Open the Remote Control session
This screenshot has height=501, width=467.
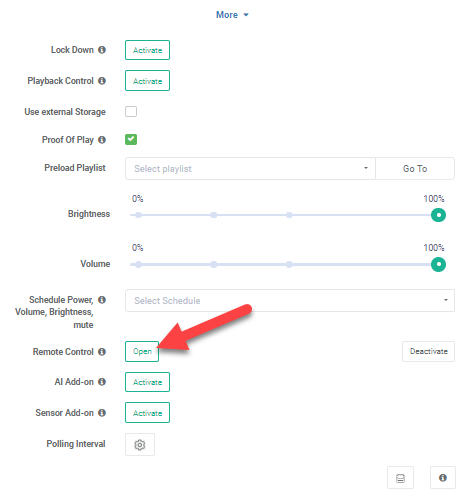click(x=142, y=351)
